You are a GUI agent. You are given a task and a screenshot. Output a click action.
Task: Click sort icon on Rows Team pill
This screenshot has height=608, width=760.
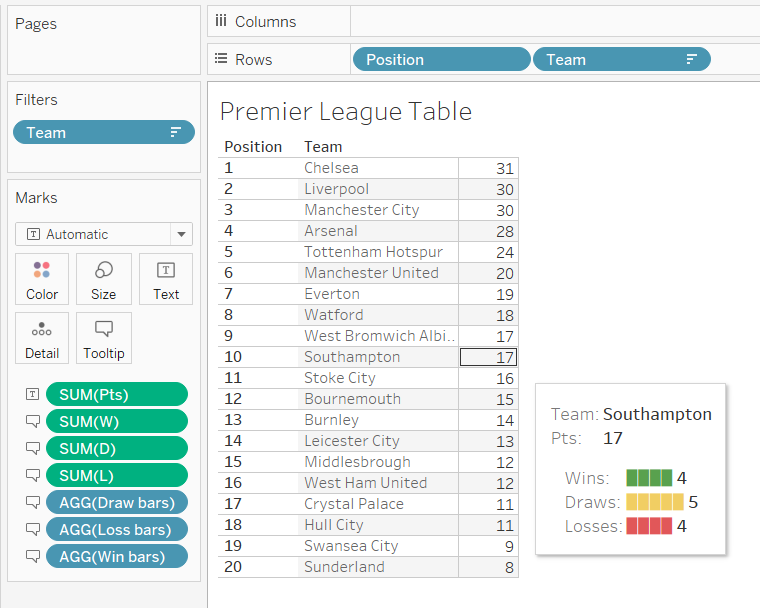(x=691, y=60)
